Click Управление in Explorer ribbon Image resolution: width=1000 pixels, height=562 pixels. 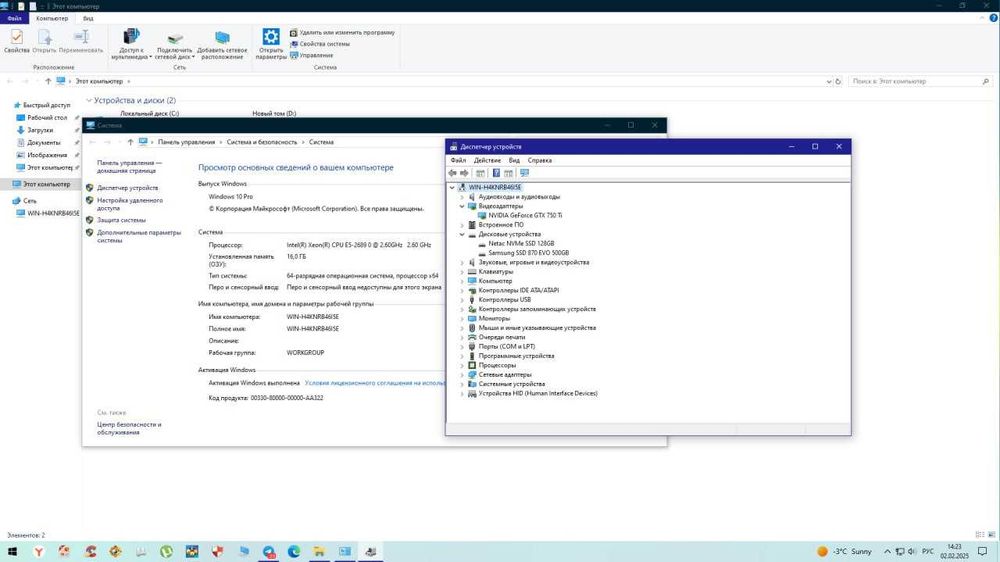311,55
